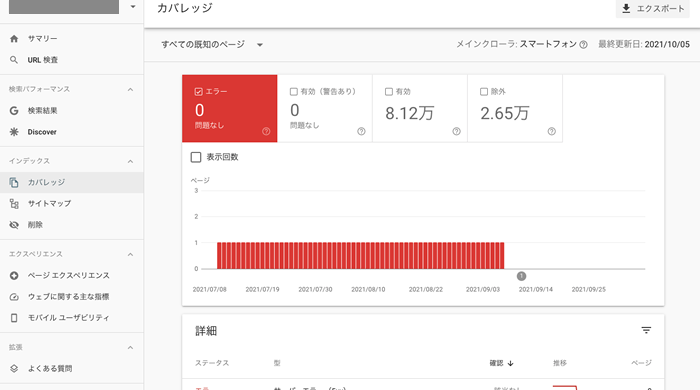Open the サマリー home icon
Screen dimensions: 700x390
pos(14,39)
